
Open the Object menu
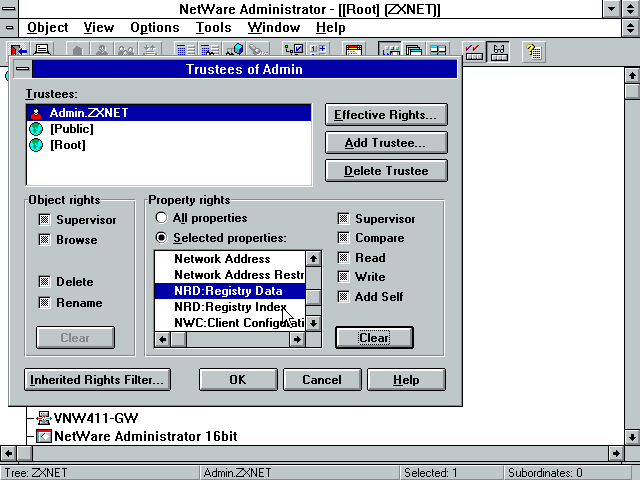click(x=47, y=27)
